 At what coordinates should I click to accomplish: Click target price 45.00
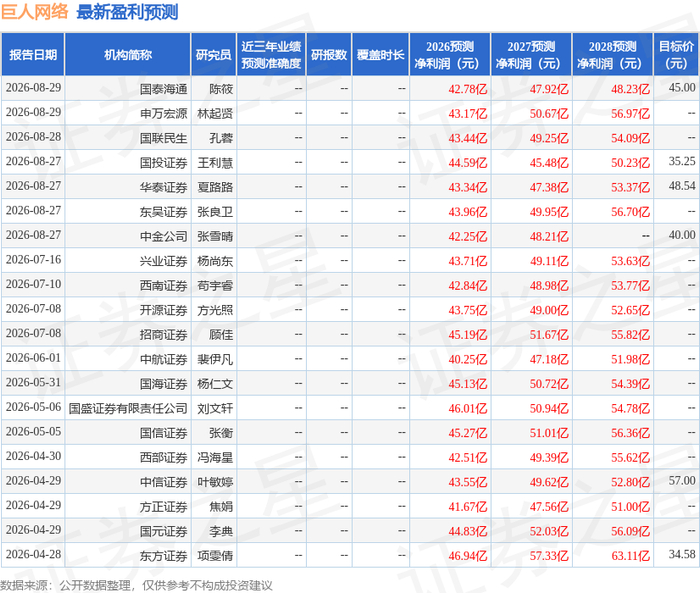682,88
